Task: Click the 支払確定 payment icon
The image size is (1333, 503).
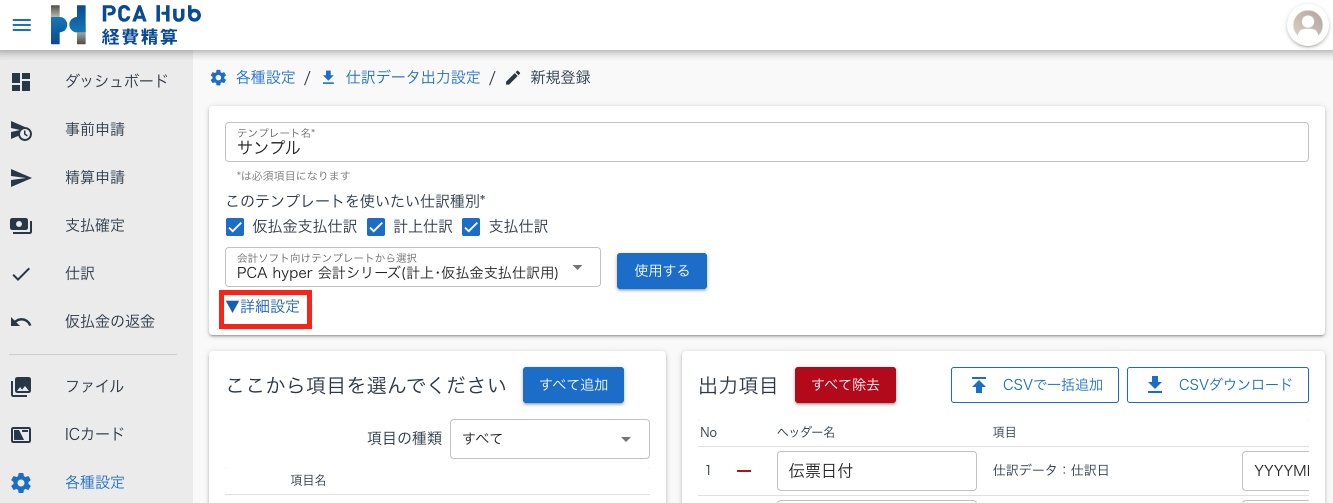Action: tap(21, 226)
